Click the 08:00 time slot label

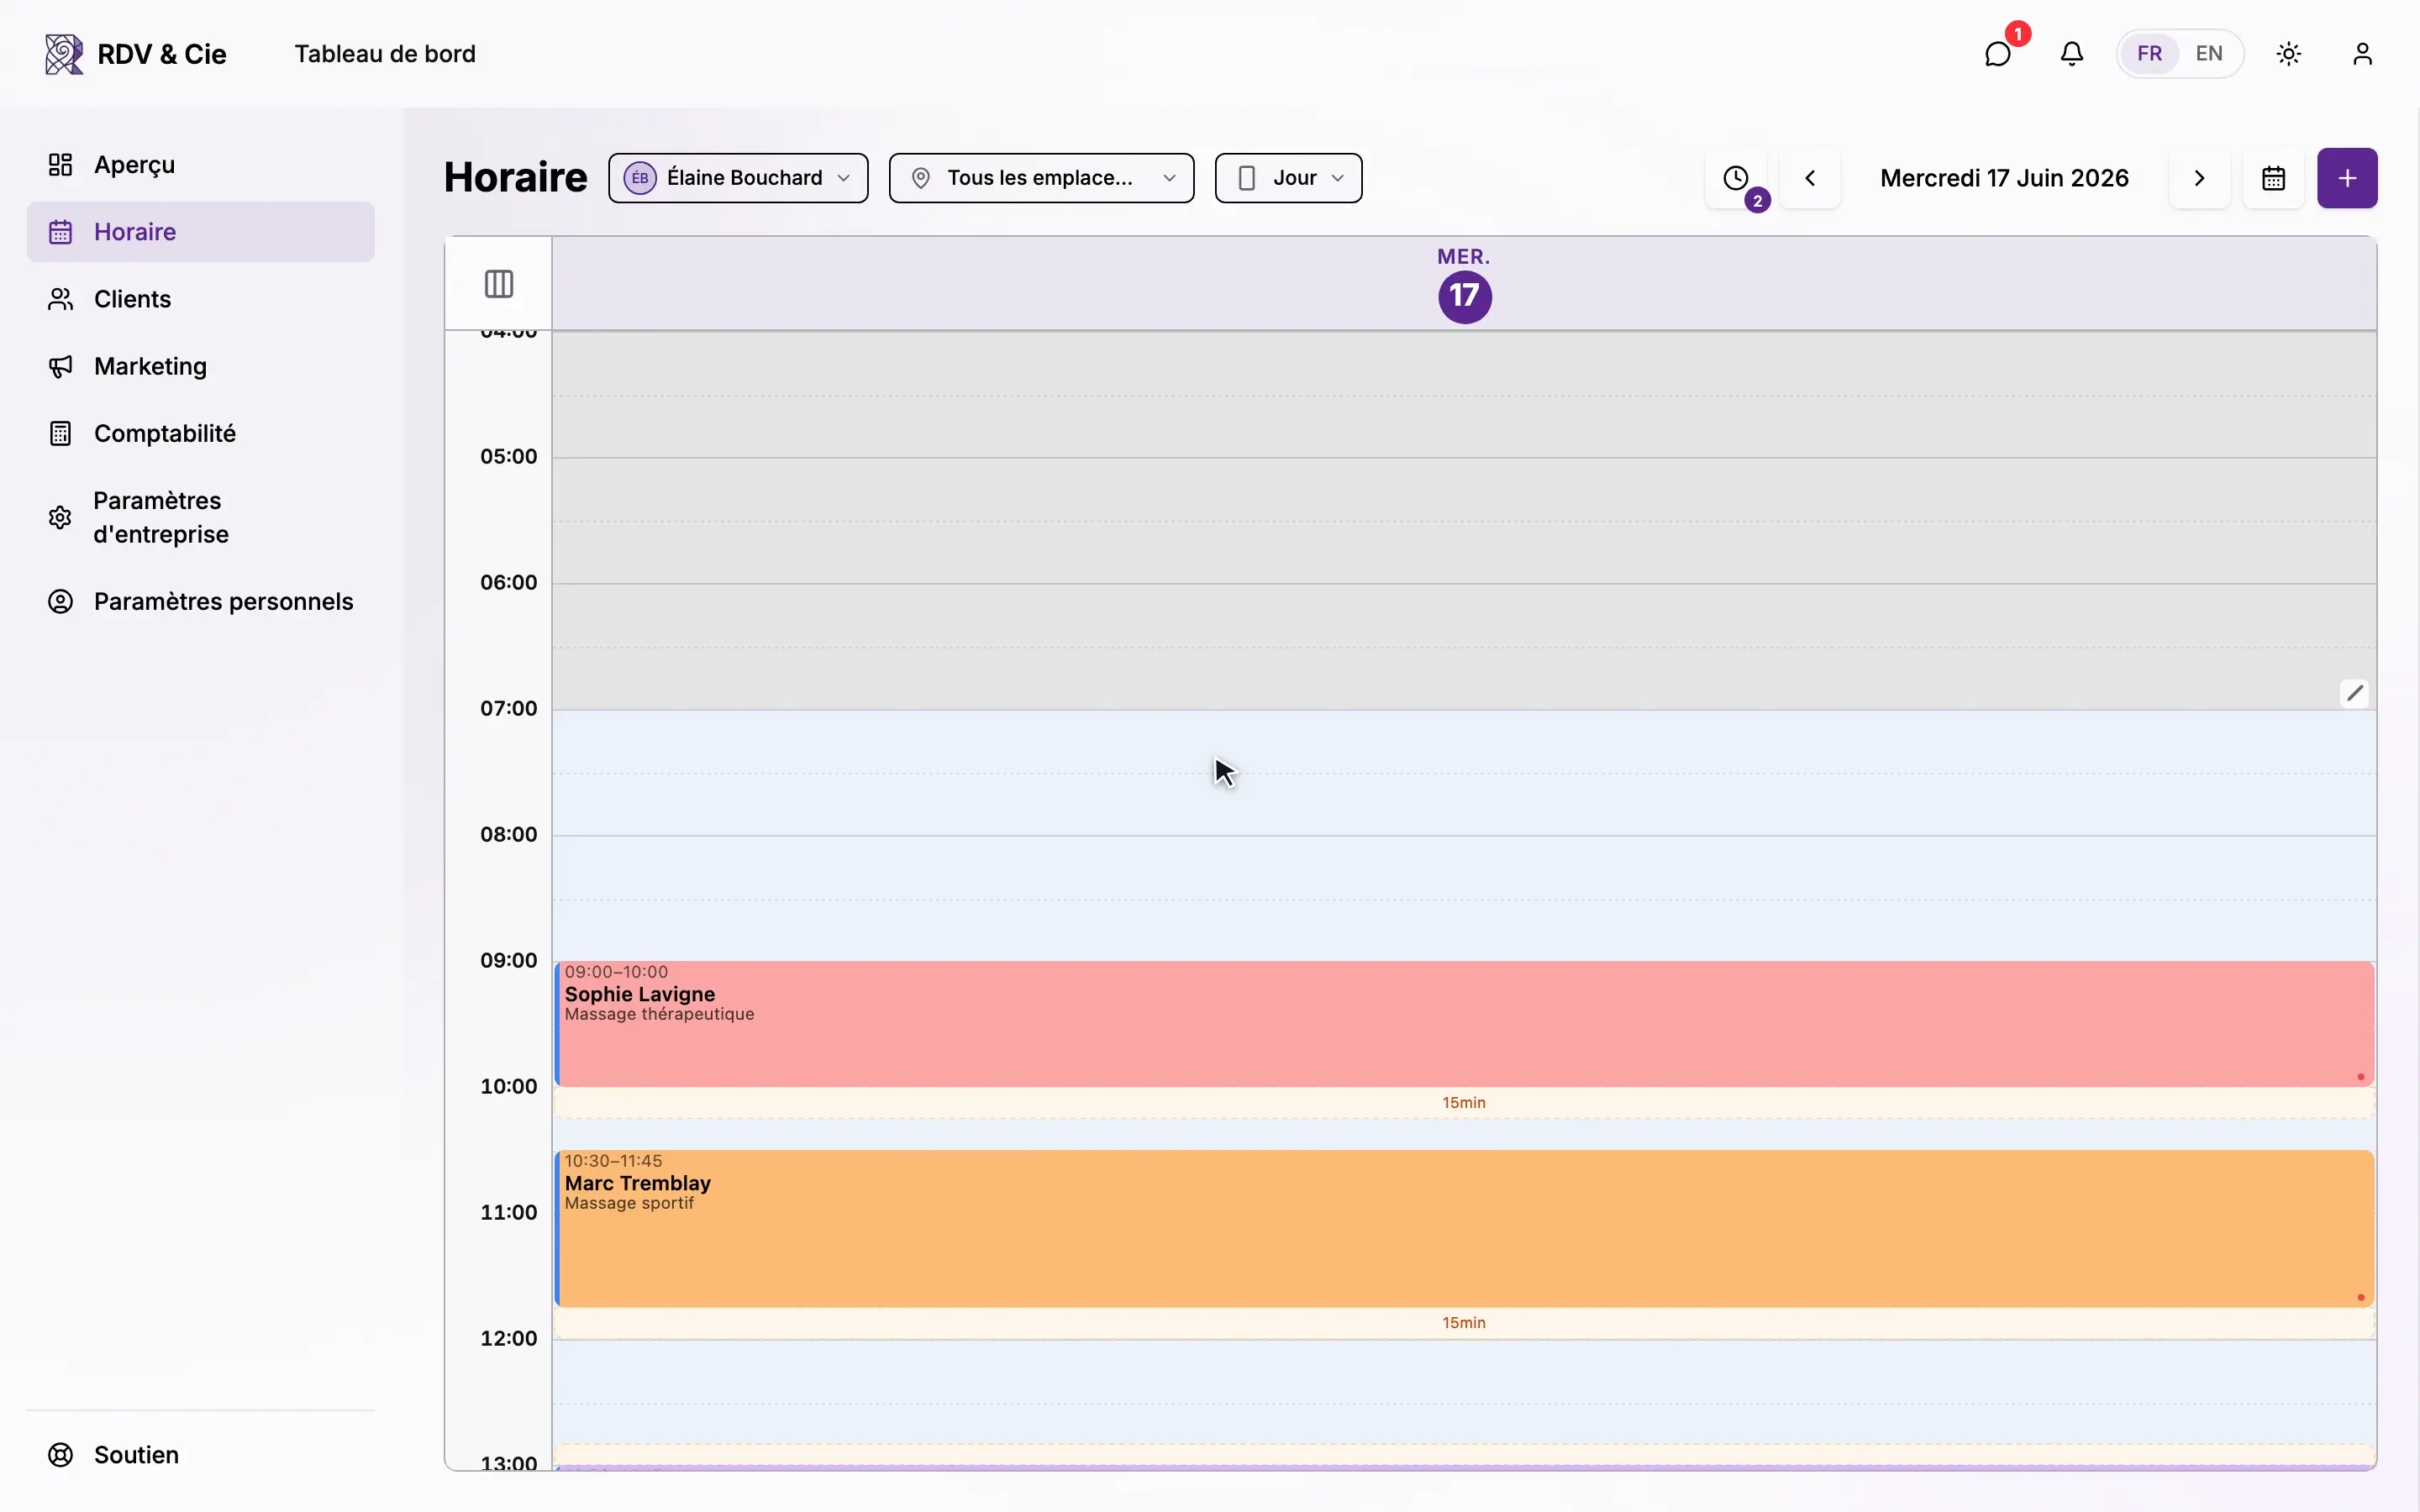pyautogui.click(x=508, y=834)
